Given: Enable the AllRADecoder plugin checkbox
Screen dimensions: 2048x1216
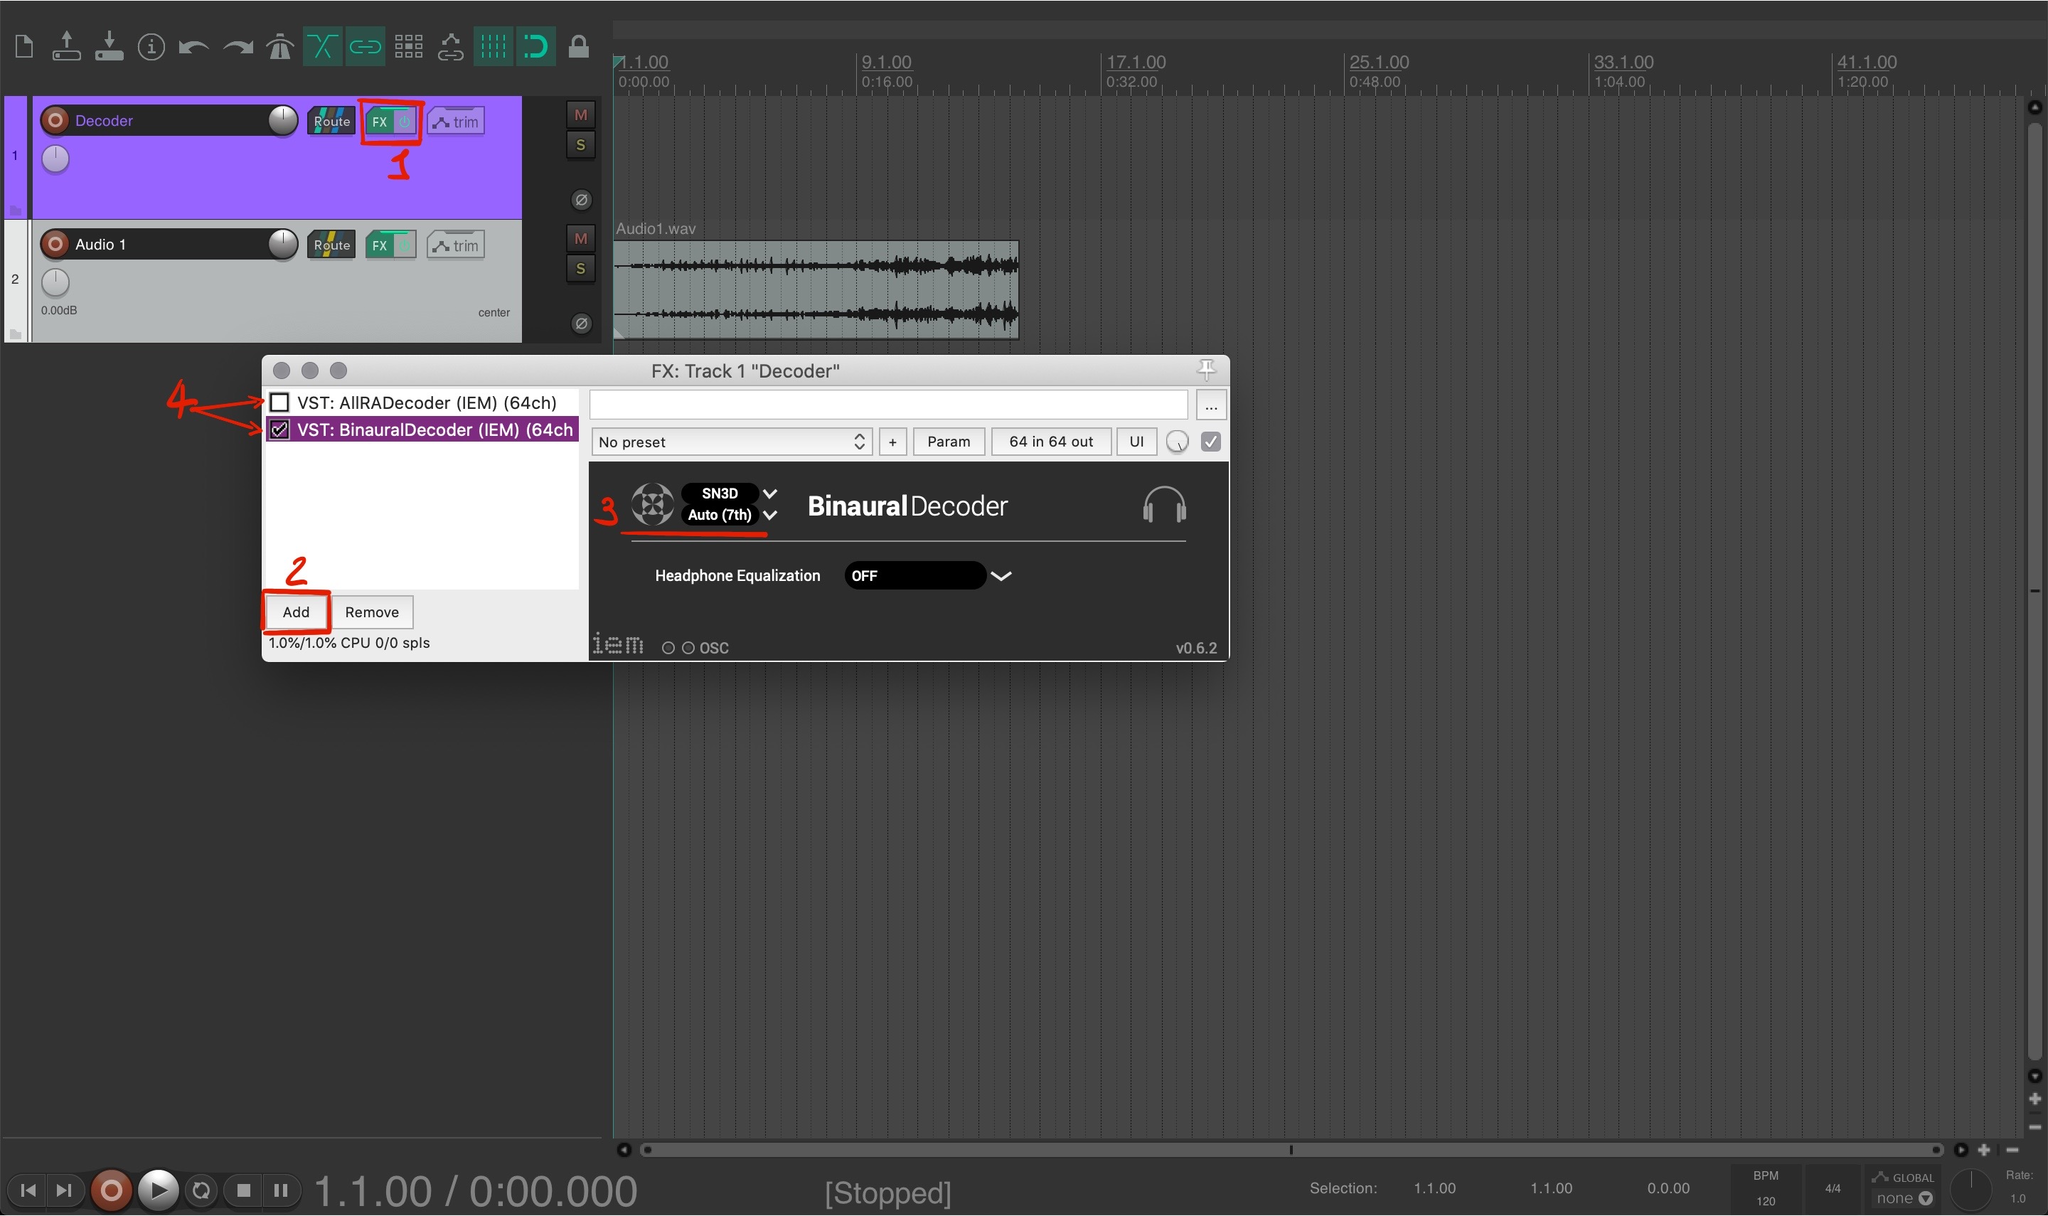Looking at the screenshot, I should [280, 403].
